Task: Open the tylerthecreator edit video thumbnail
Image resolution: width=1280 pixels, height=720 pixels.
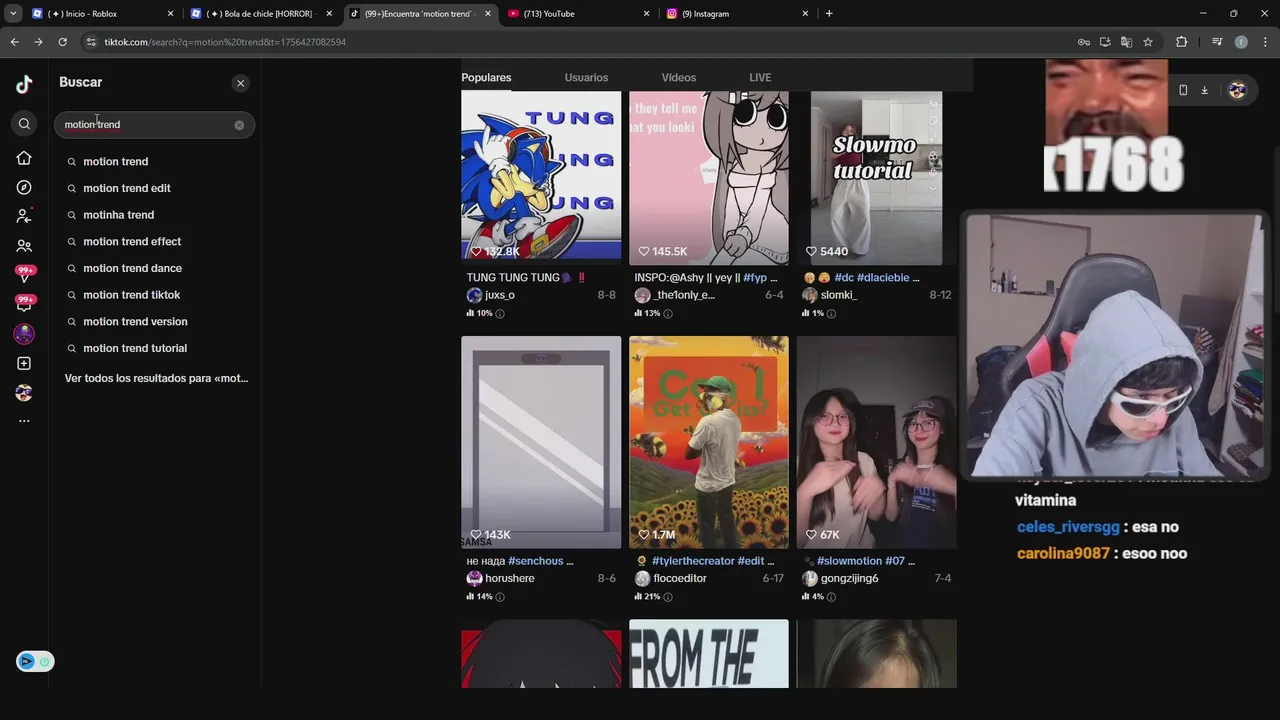Action: pyautogui.click(x=709, y=442)
